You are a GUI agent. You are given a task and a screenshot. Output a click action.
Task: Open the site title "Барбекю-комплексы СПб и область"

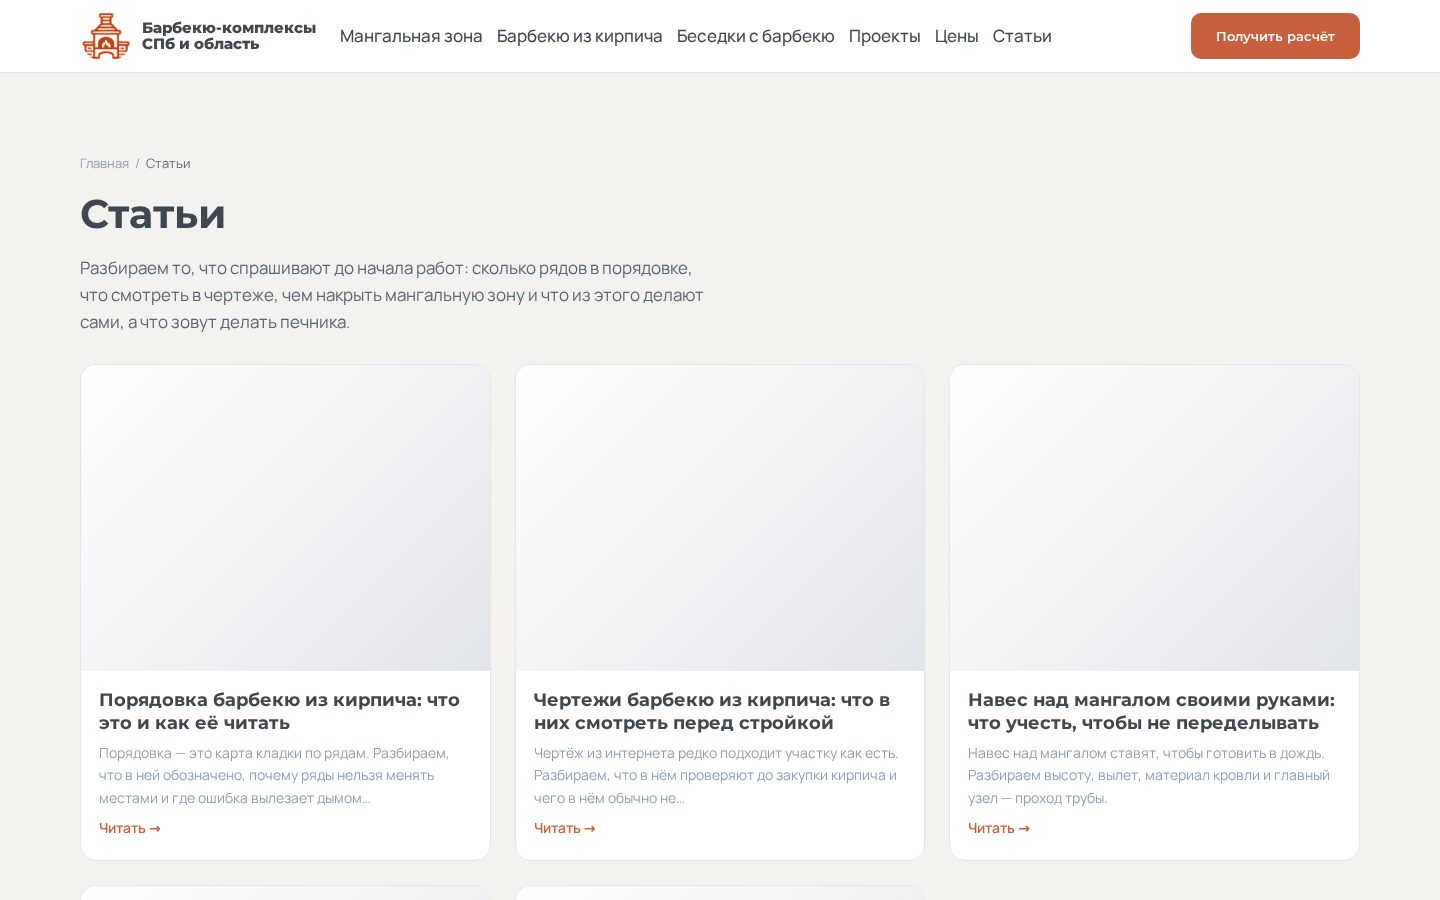[229, 36]
